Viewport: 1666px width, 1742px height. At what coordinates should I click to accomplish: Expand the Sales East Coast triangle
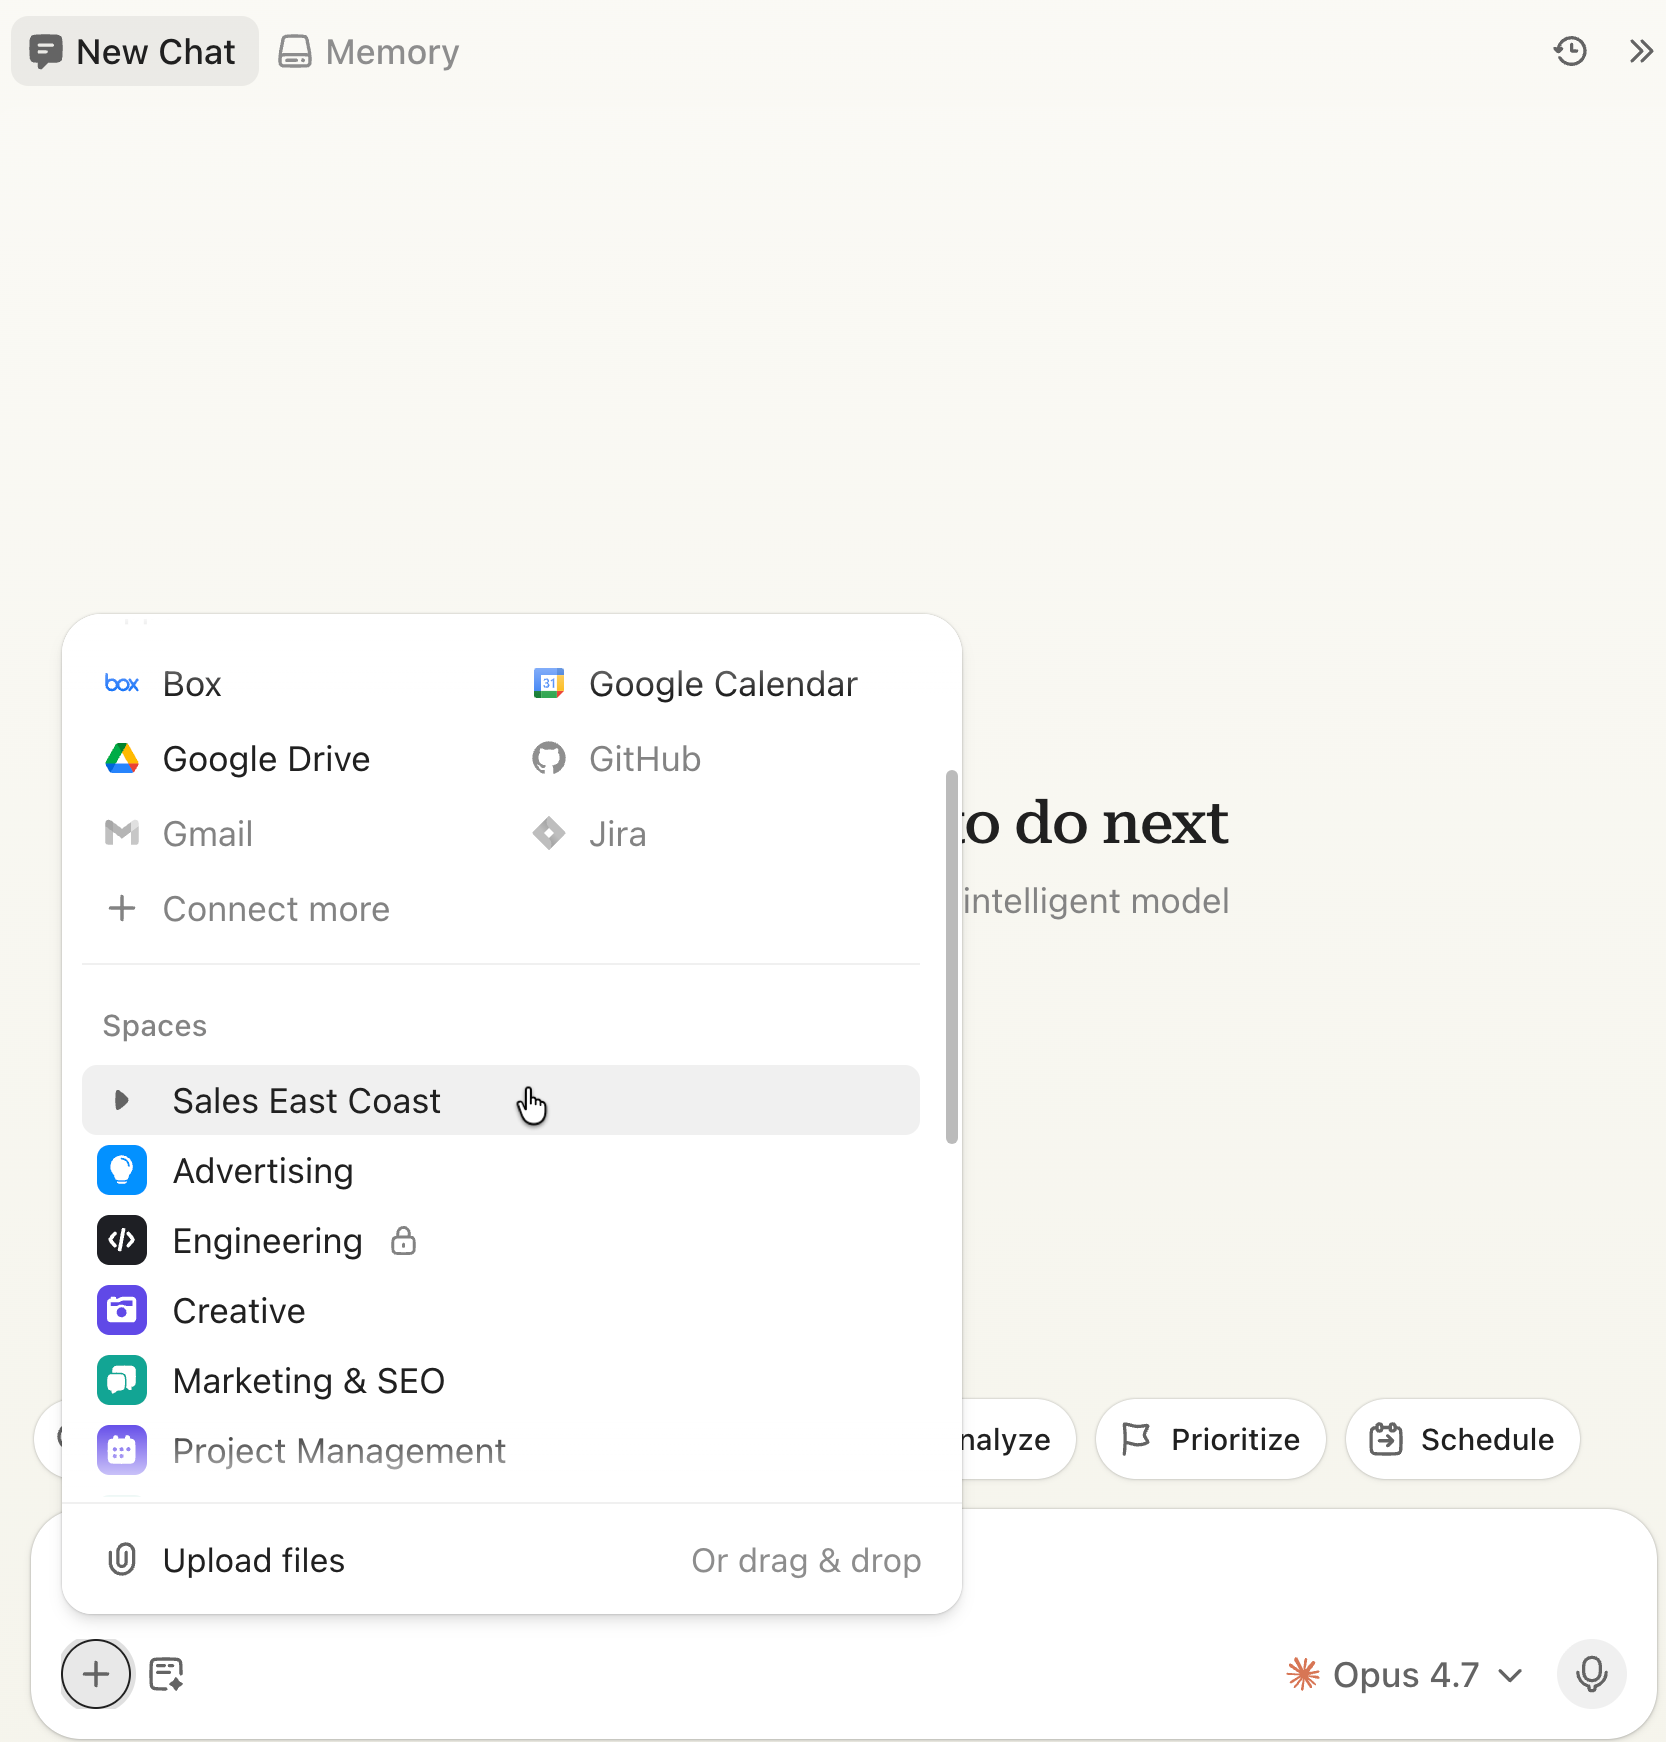[122, 1100]
